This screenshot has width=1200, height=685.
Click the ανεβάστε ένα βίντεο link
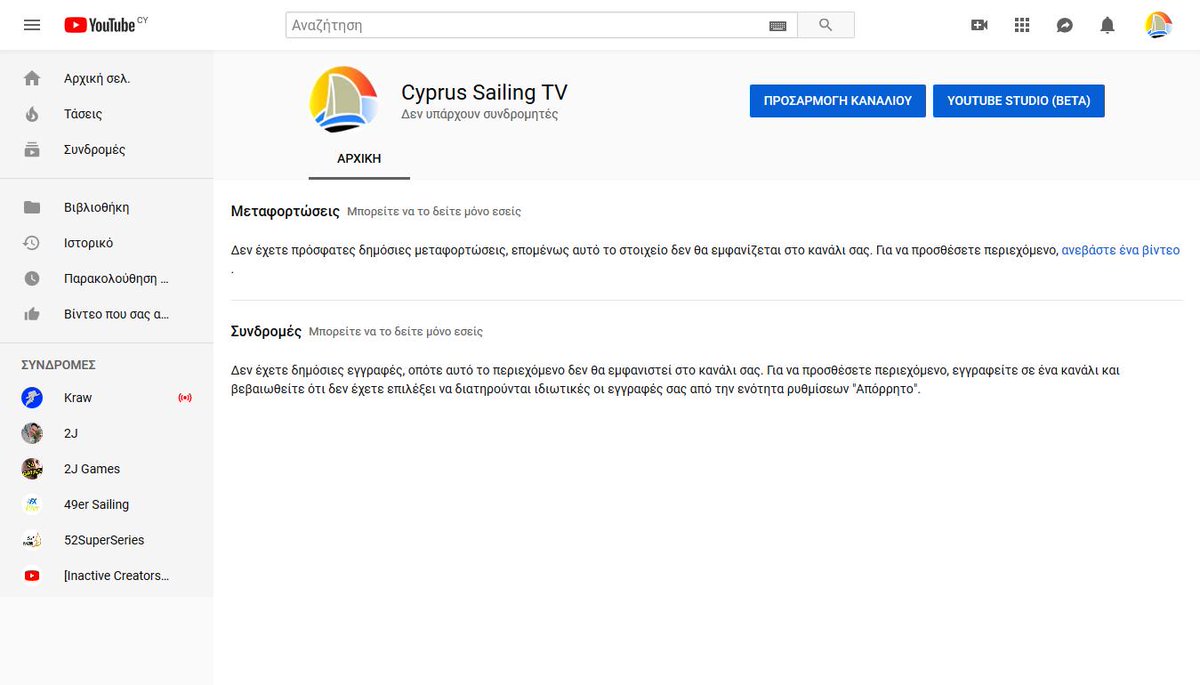coord(1120,250)
